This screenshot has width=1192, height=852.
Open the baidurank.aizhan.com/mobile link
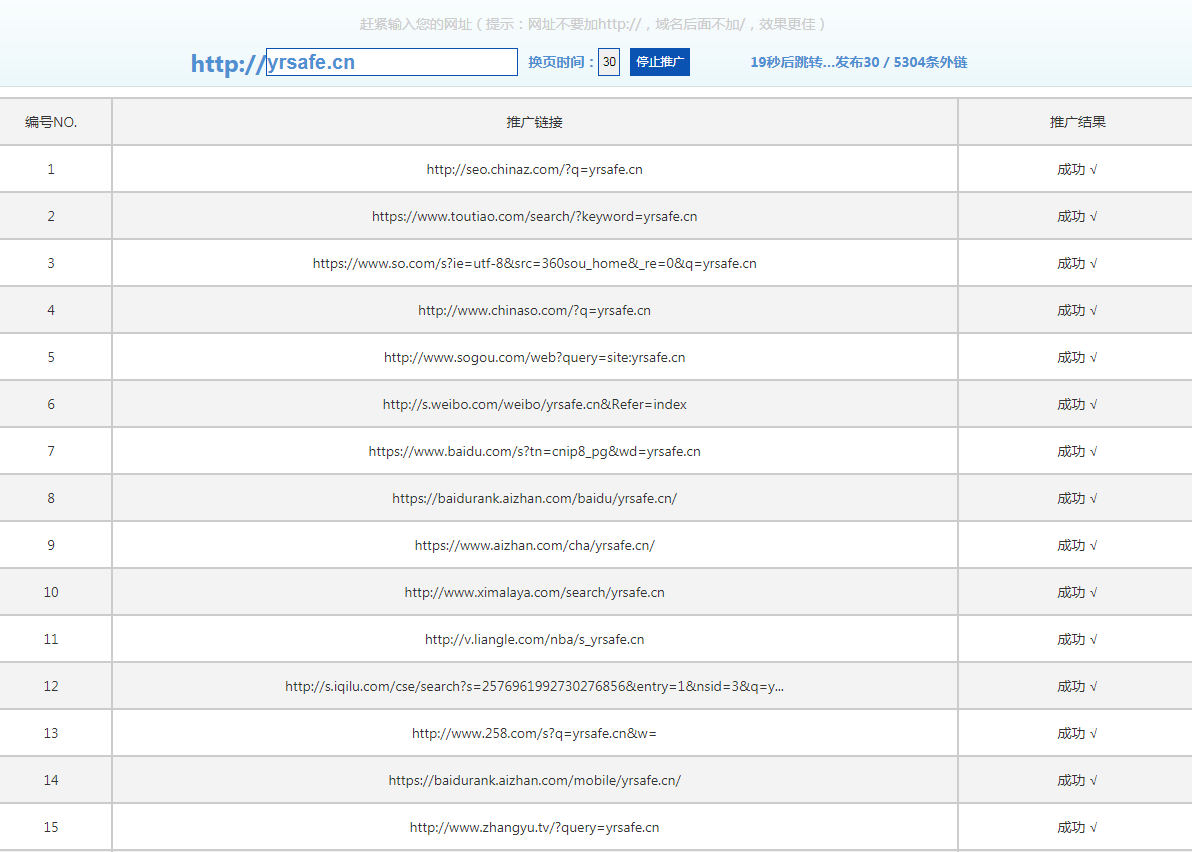pyautogui.click(x=534, y=780)
